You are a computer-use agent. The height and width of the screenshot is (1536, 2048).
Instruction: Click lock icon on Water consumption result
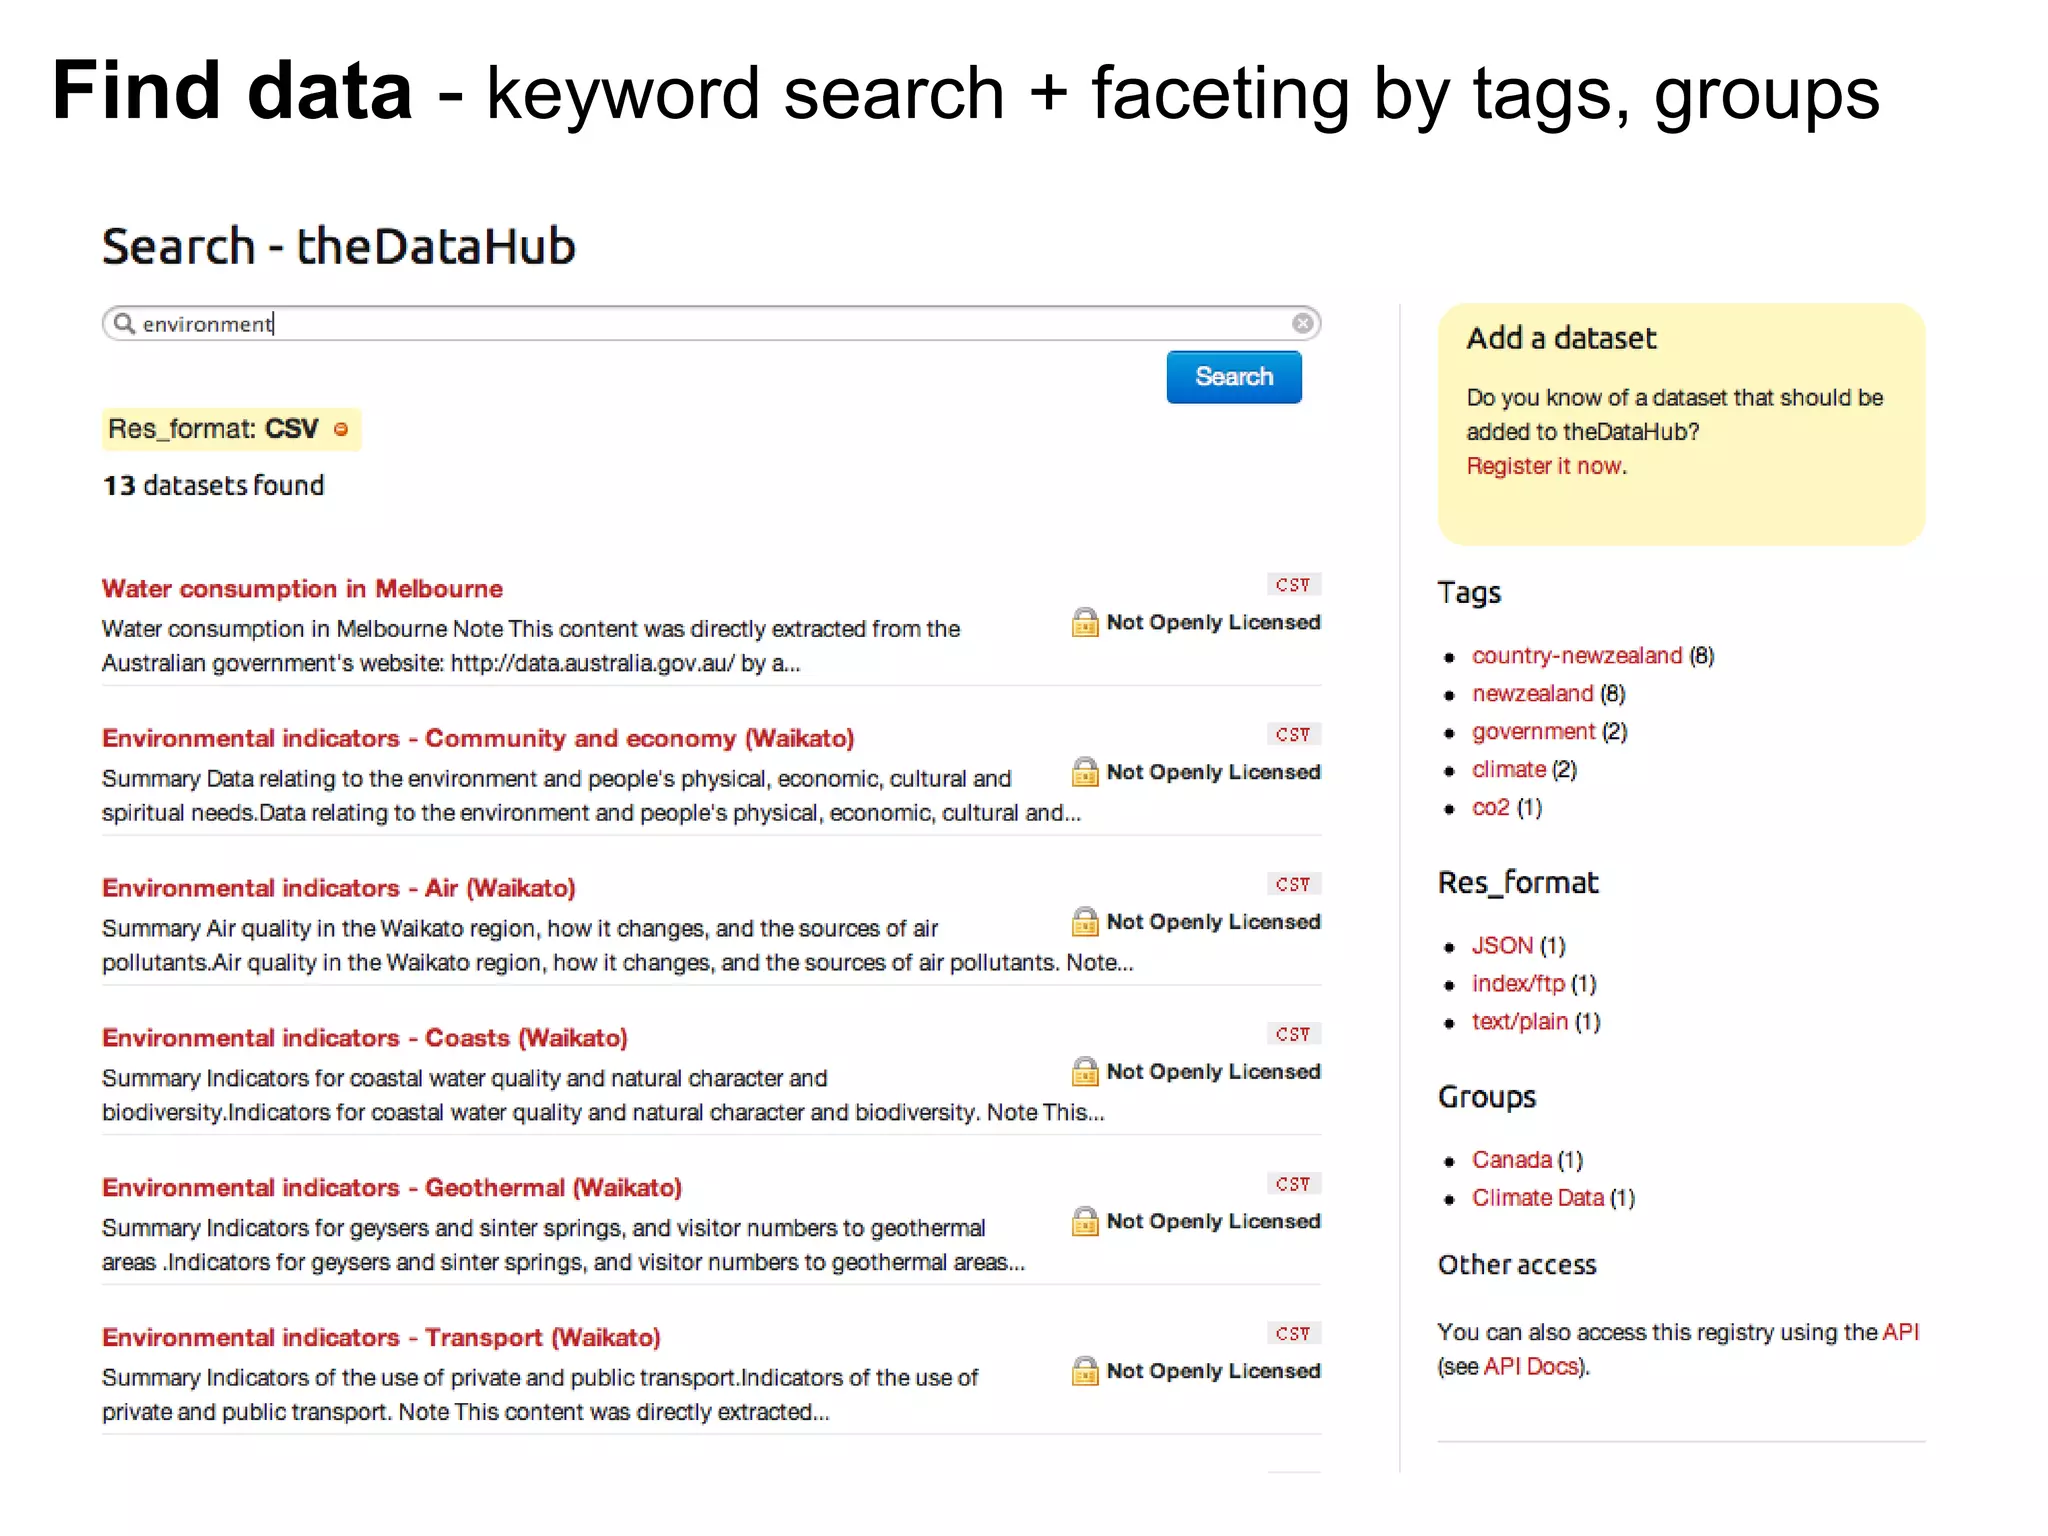(x=1084, y=622)
